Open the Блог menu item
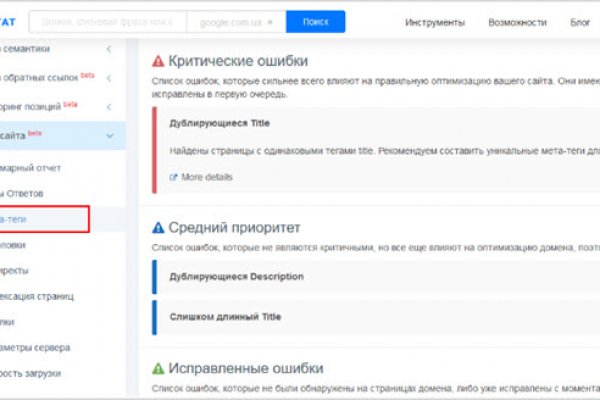 (580, 22)
